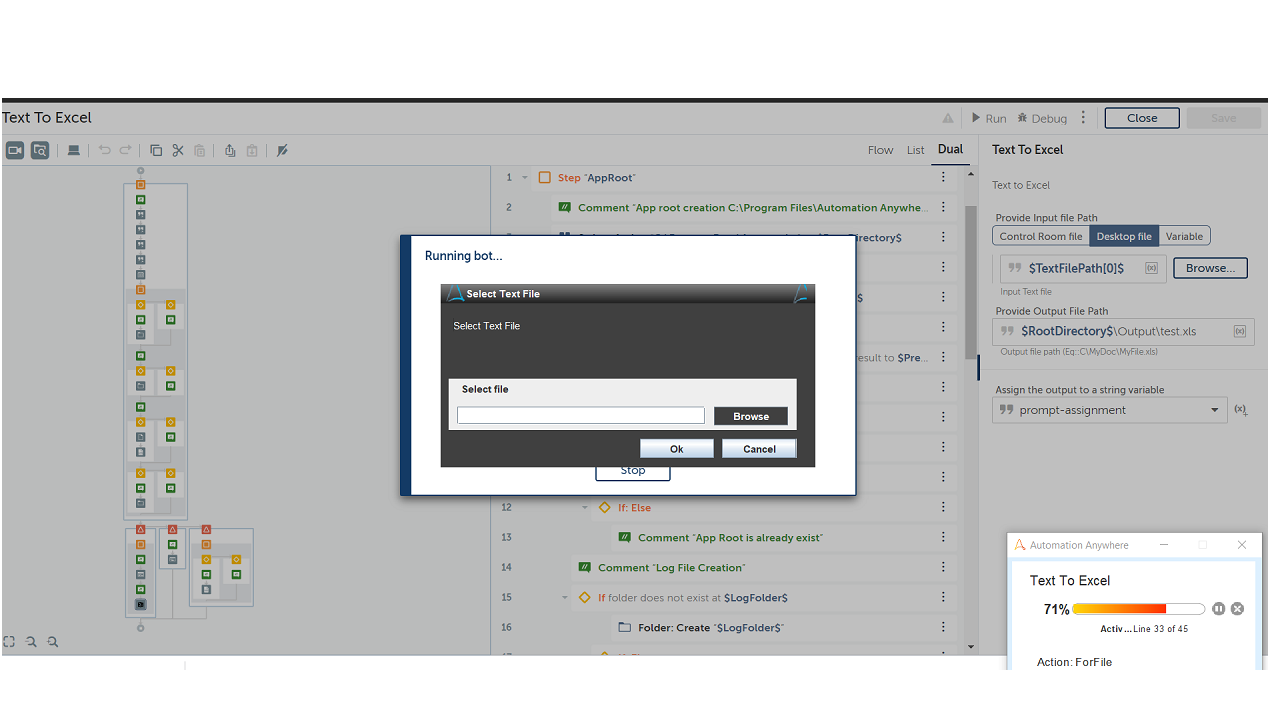Viewport: 1280px width, 720px height.
Task: Click the paste from shared clipboard icon
Action: (252, 150)
